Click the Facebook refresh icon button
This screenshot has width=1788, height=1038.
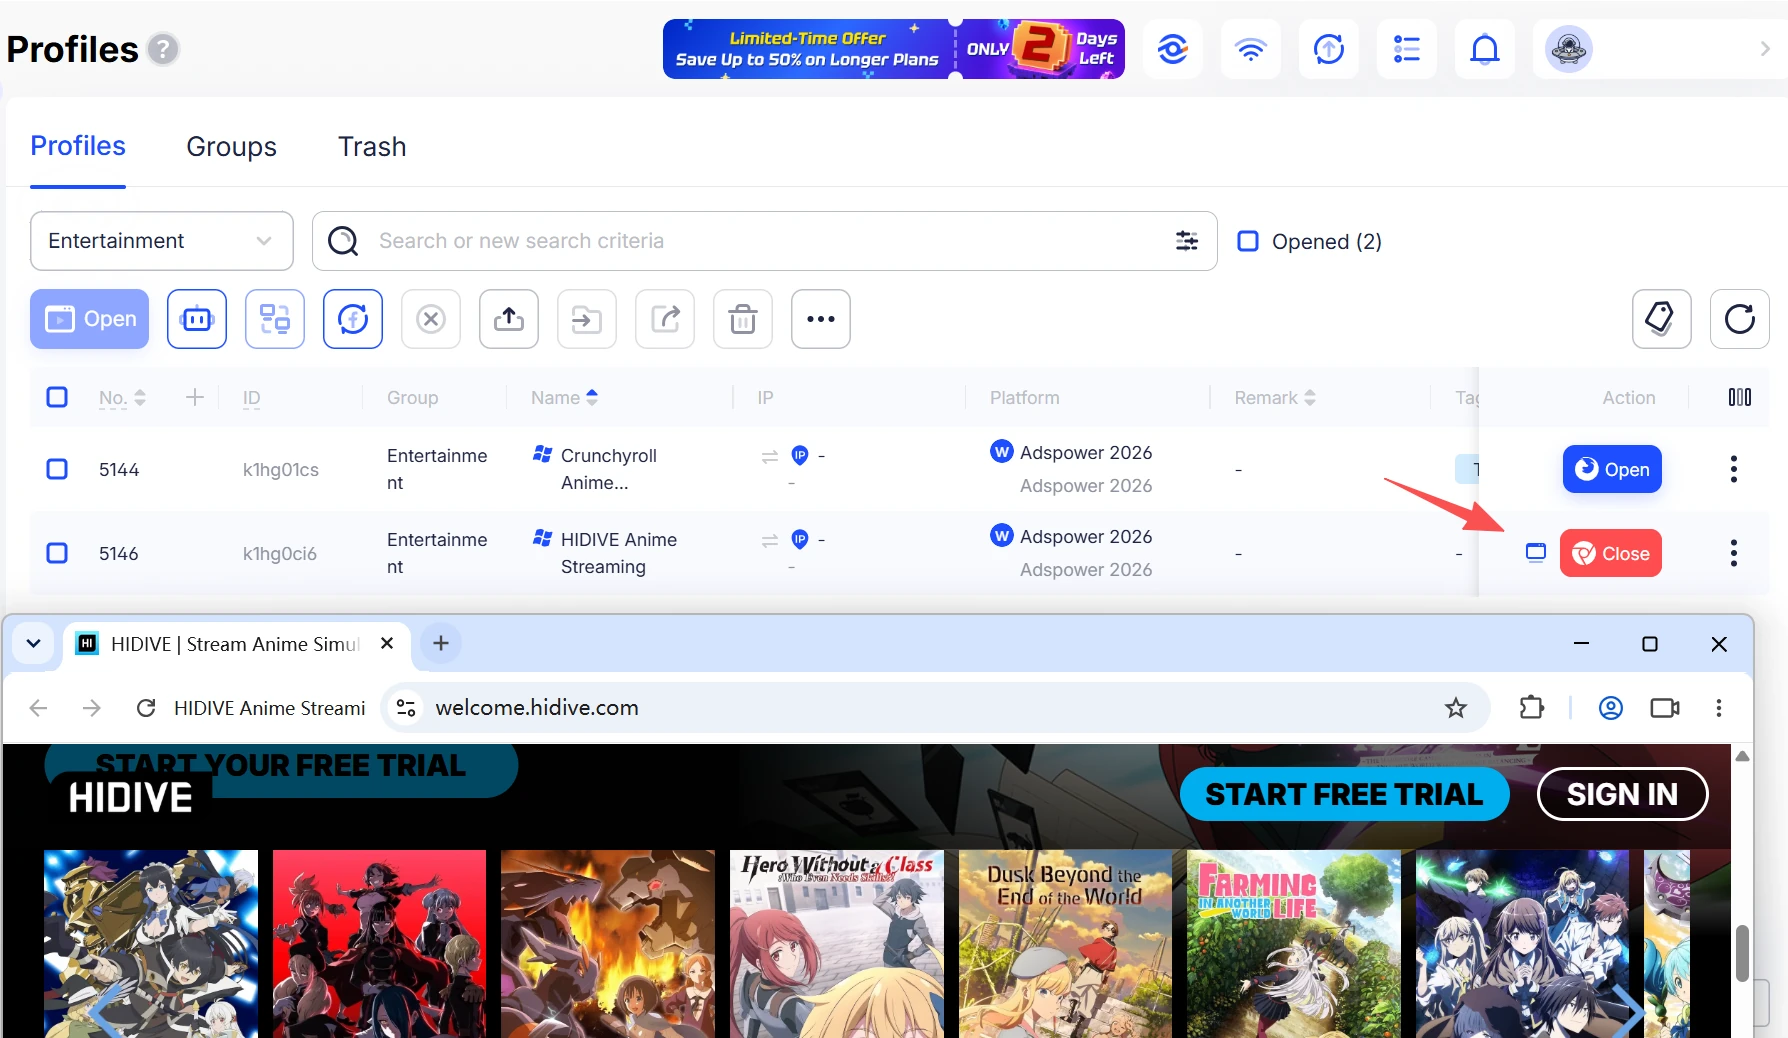click(x=353, y=319)
